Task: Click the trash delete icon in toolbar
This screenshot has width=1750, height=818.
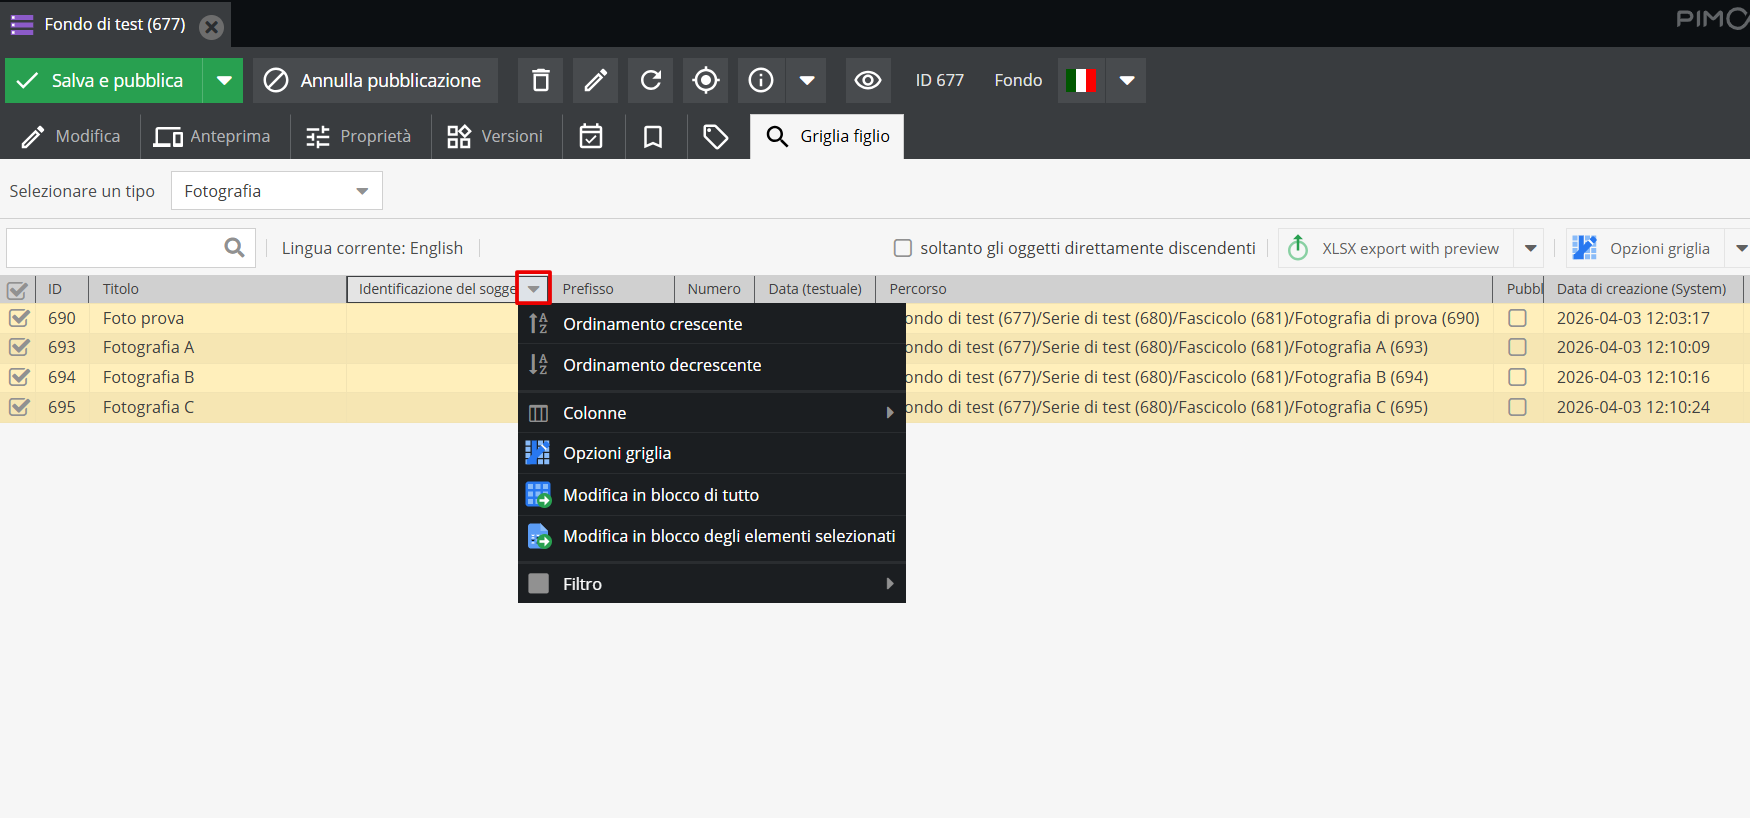Action: tap(540, 80)
